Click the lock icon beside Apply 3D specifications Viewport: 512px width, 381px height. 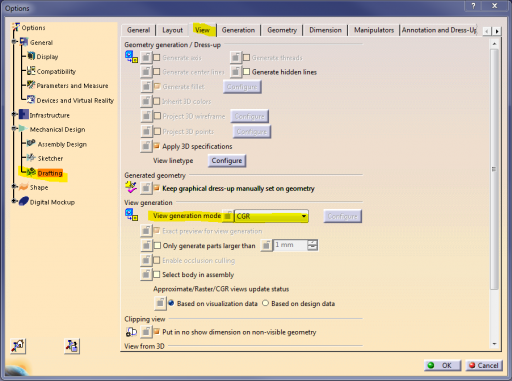tap(146, 146)
